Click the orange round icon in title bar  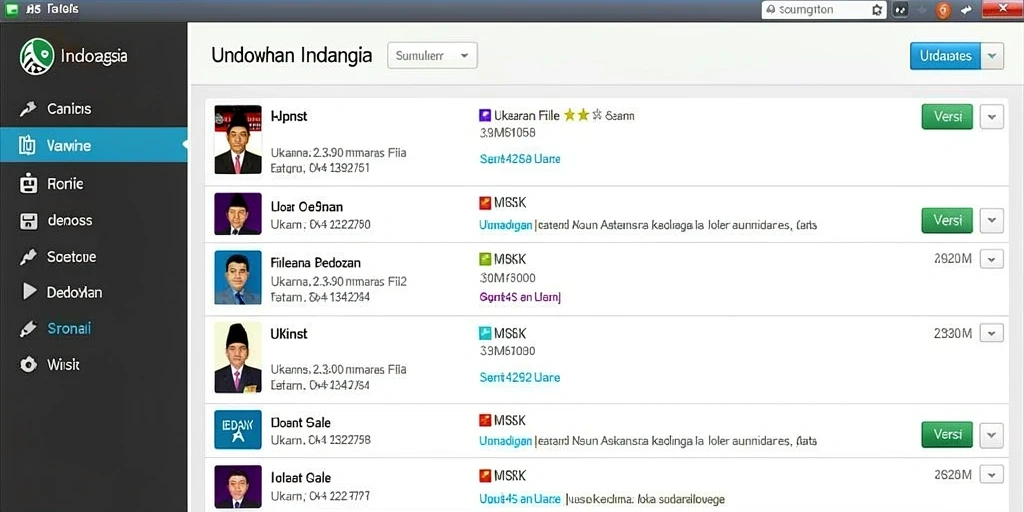(x=942, y=10)
